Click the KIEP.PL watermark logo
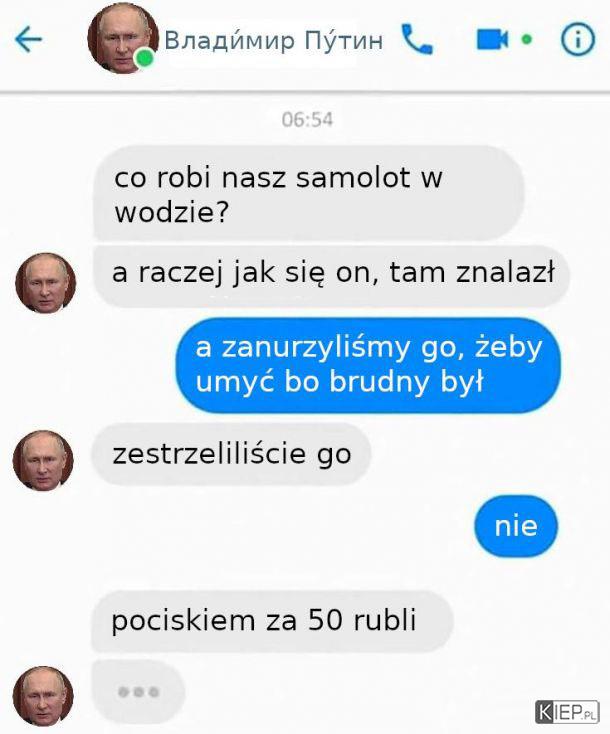The height and width of the screenshot is (734, 610). (x=567, y=712)
